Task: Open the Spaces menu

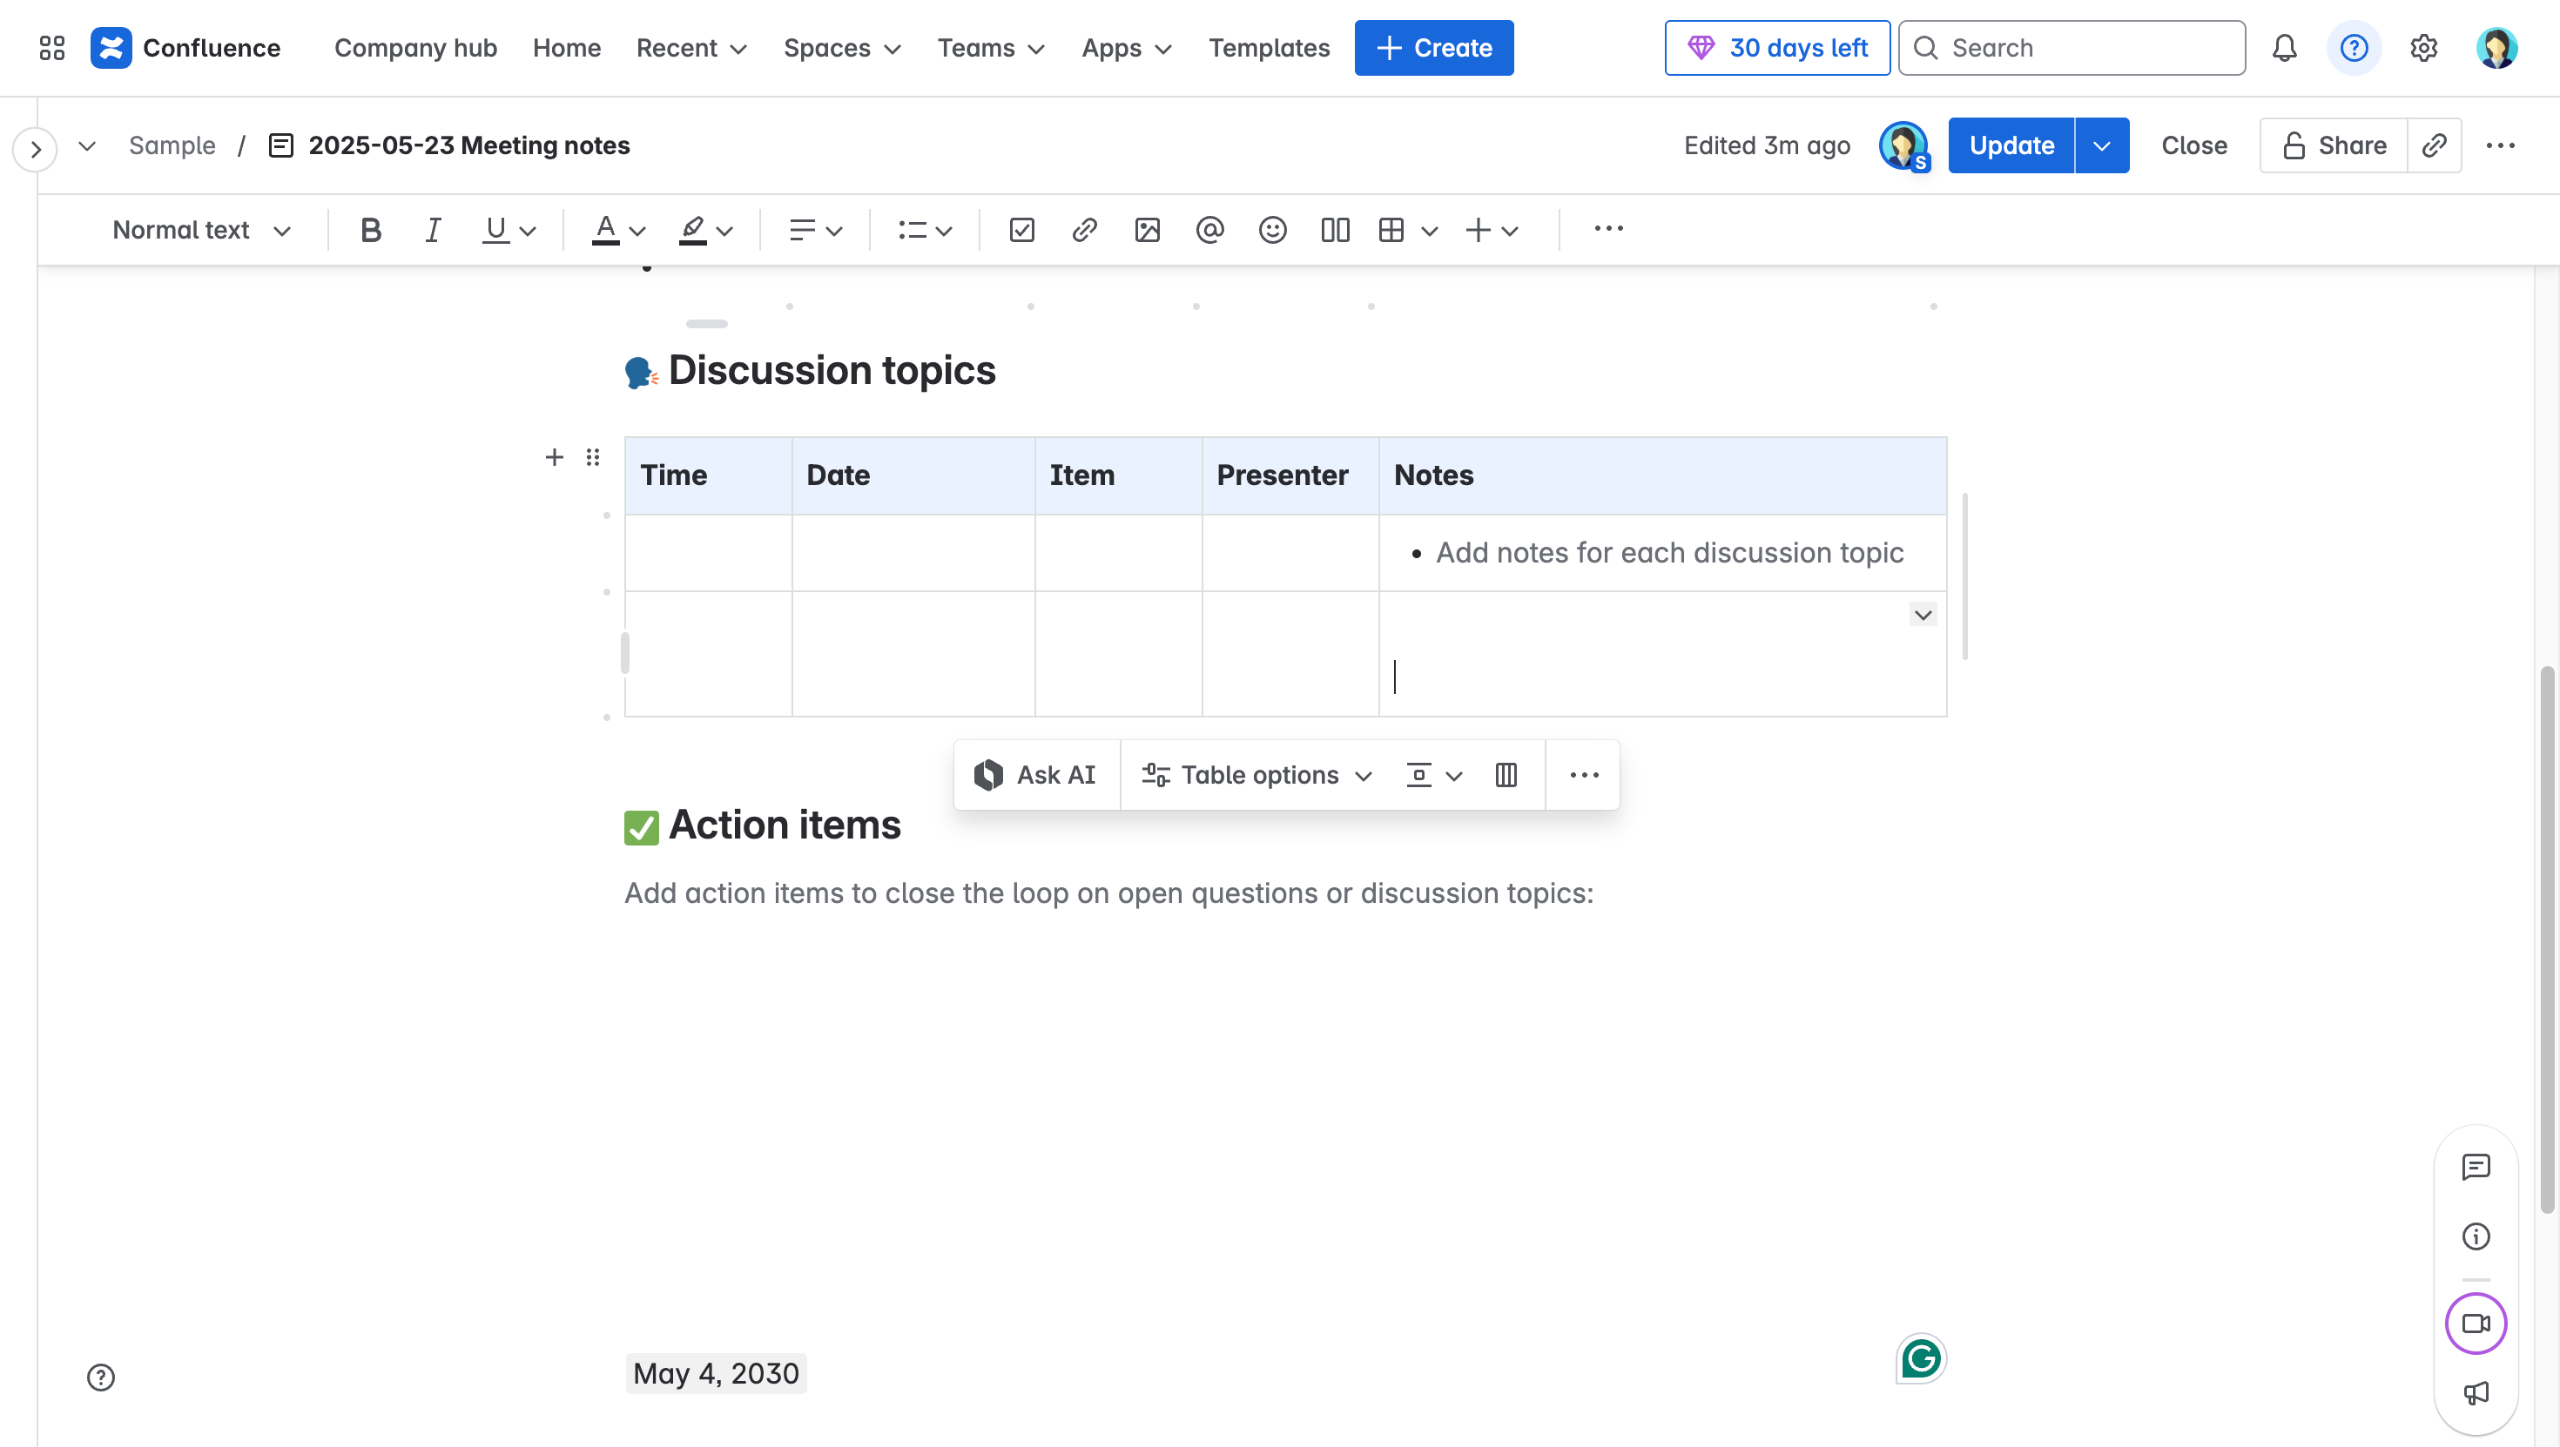Action: tap(842, 48)
